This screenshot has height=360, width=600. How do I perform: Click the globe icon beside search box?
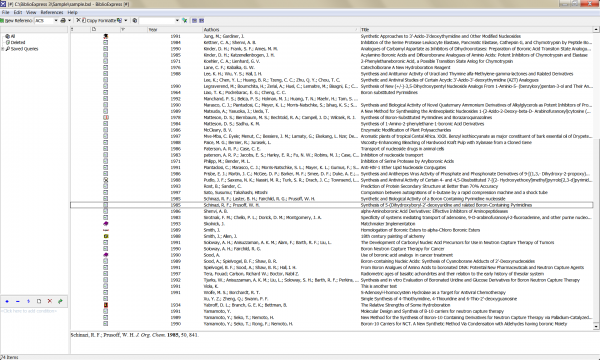pos(135,20)
